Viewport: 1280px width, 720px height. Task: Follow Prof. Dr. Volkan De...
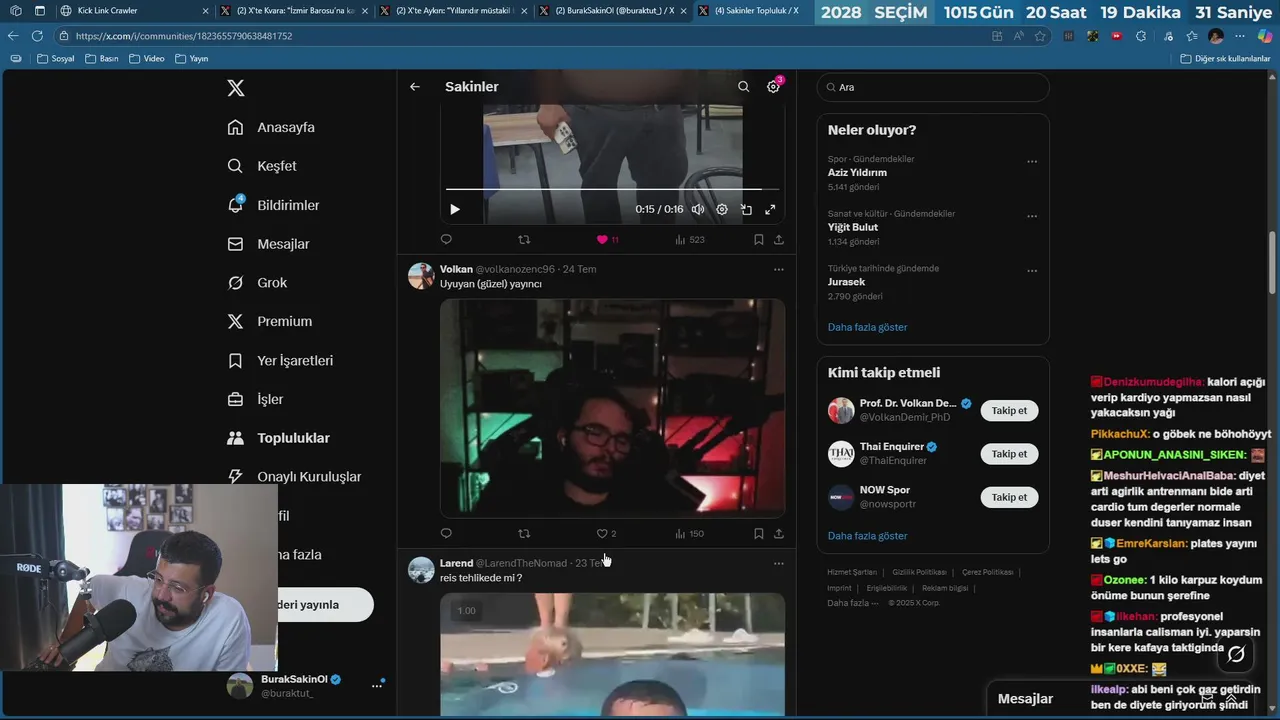click(1009, 411)
